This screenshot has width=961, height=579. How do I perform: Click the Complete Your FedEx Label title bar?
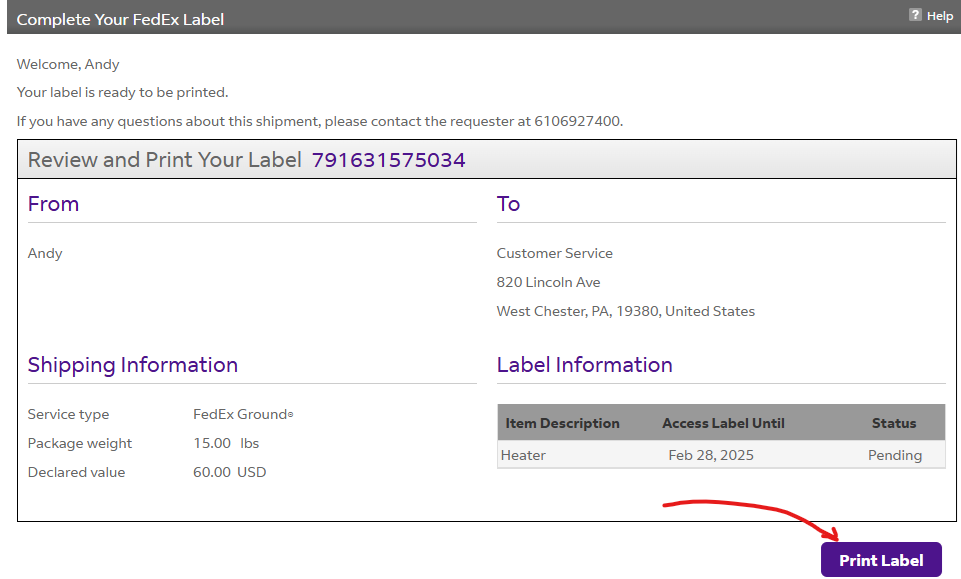point(119,18)
